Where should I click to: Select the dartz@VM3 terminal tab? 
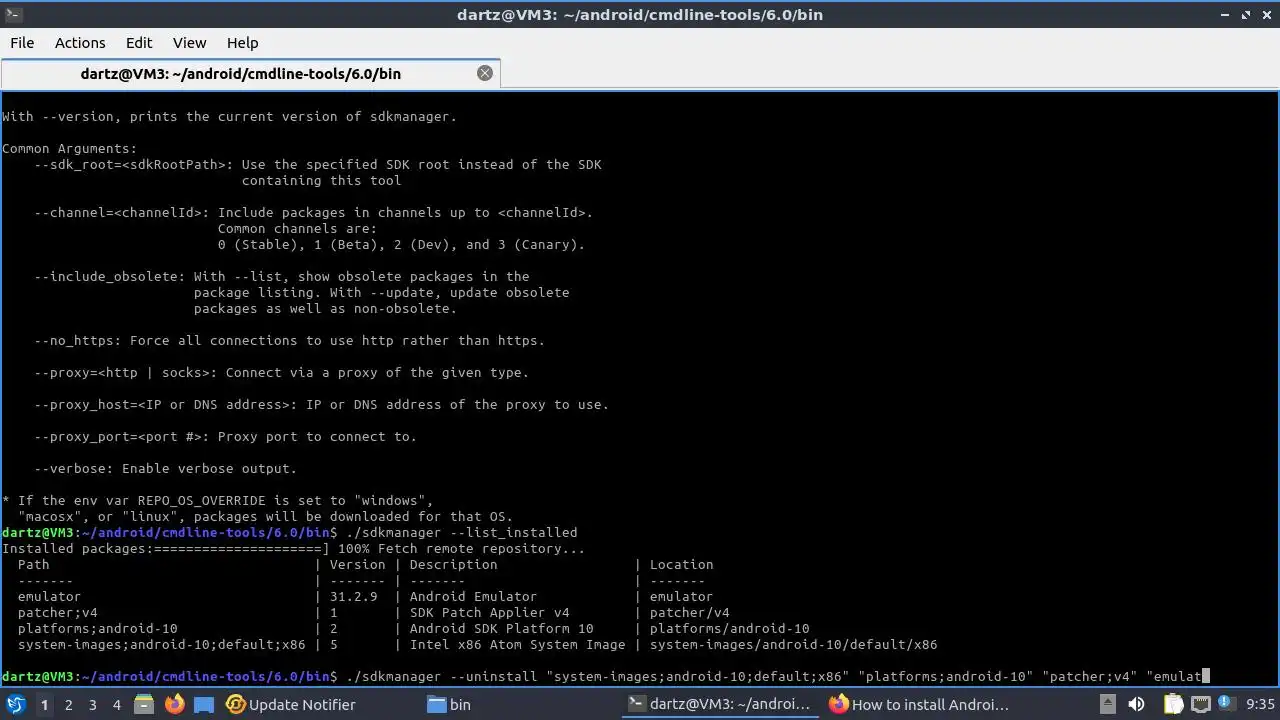(x=240, y=73)
